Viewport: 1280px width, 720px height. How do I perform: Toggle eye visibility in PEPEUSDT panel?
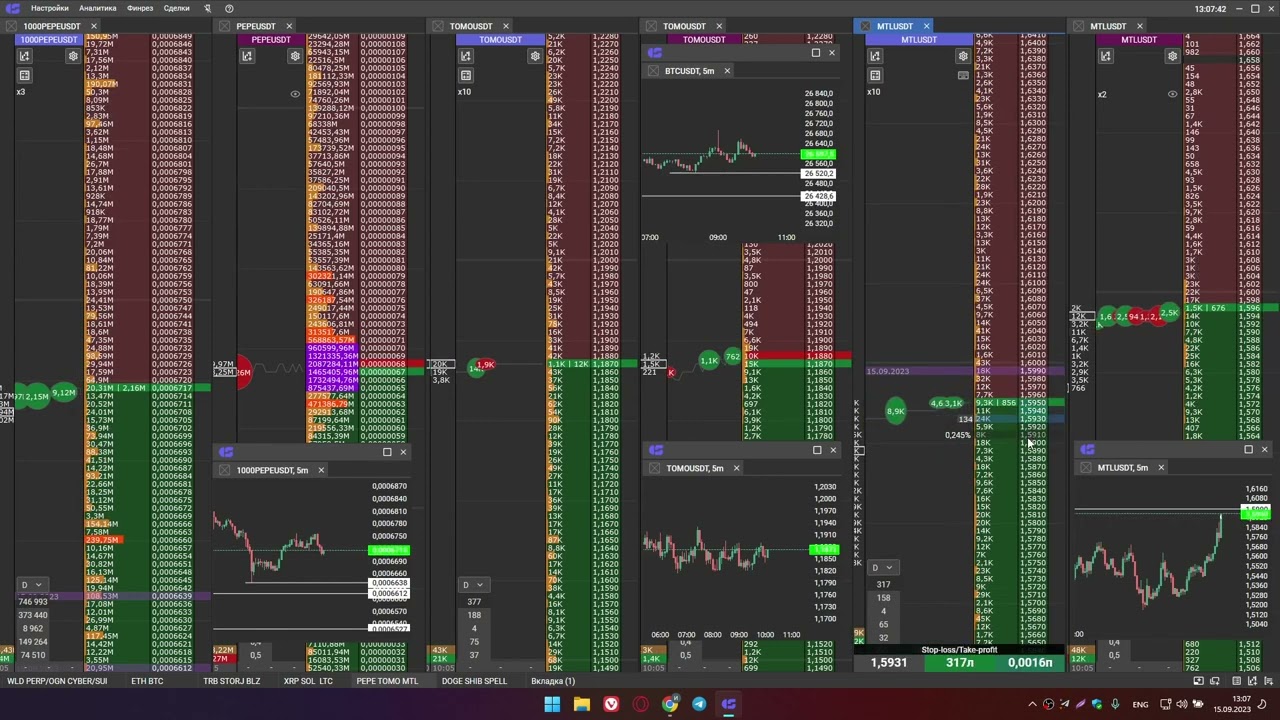coord(295,94)
